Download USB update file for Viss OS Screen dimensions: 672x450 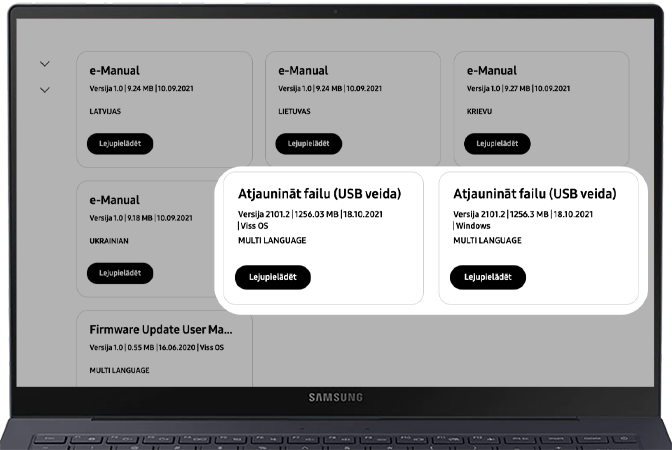[x=272, y=277]
